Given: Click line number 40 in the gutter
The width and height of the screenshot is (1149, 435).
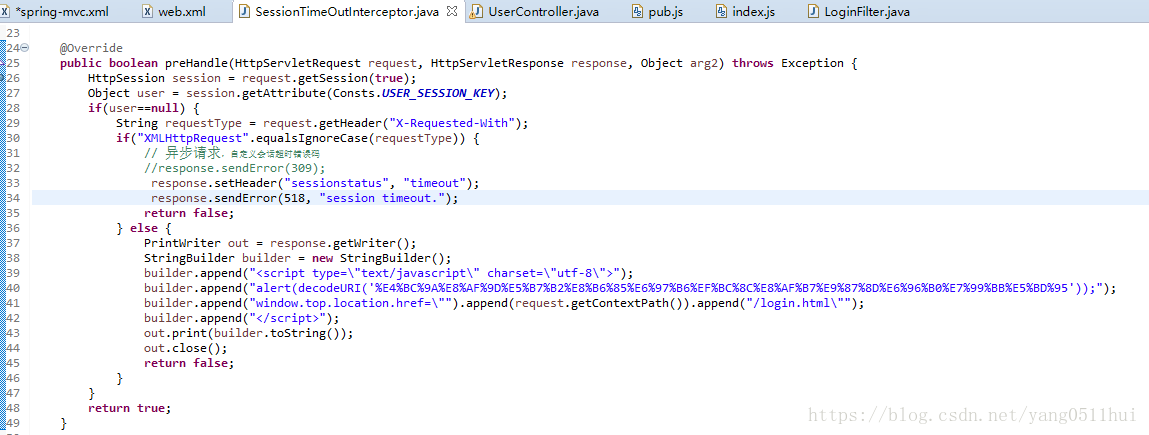Looking at the screenshot, I should tap(12, 288).
